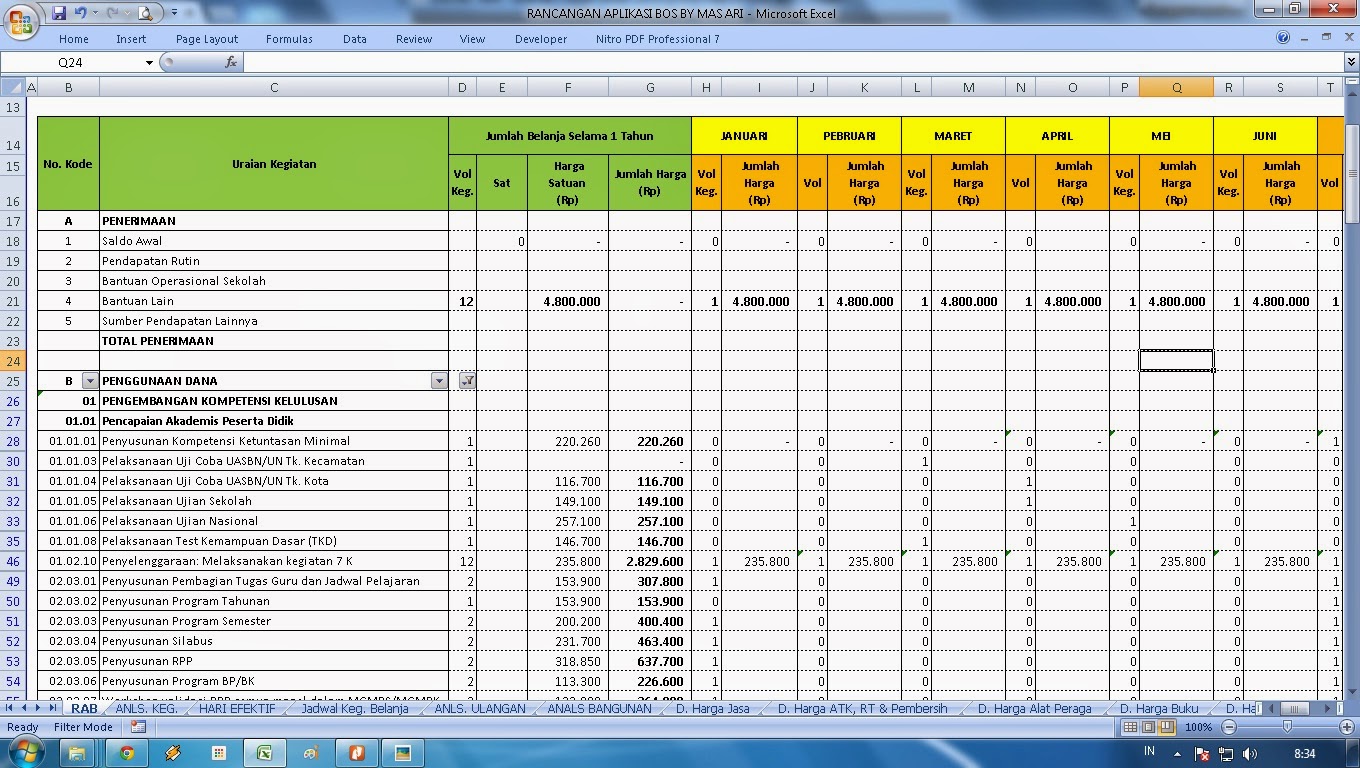The height and width of the screenshot is (768, 1360).
Task: Open Customize Quick Access Toolbar arrow
Action: (x=174, y=13)
